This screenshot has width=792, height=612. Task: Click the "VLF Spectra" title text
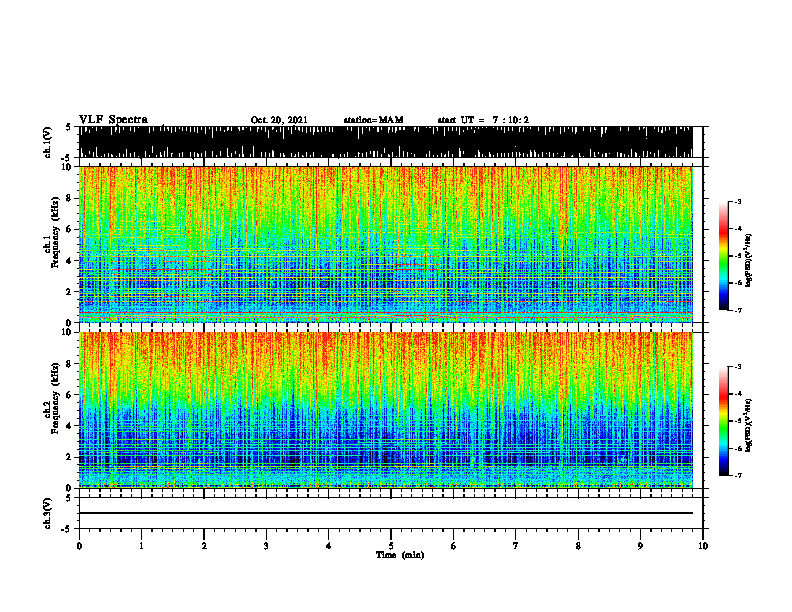[x=113, y=119]
